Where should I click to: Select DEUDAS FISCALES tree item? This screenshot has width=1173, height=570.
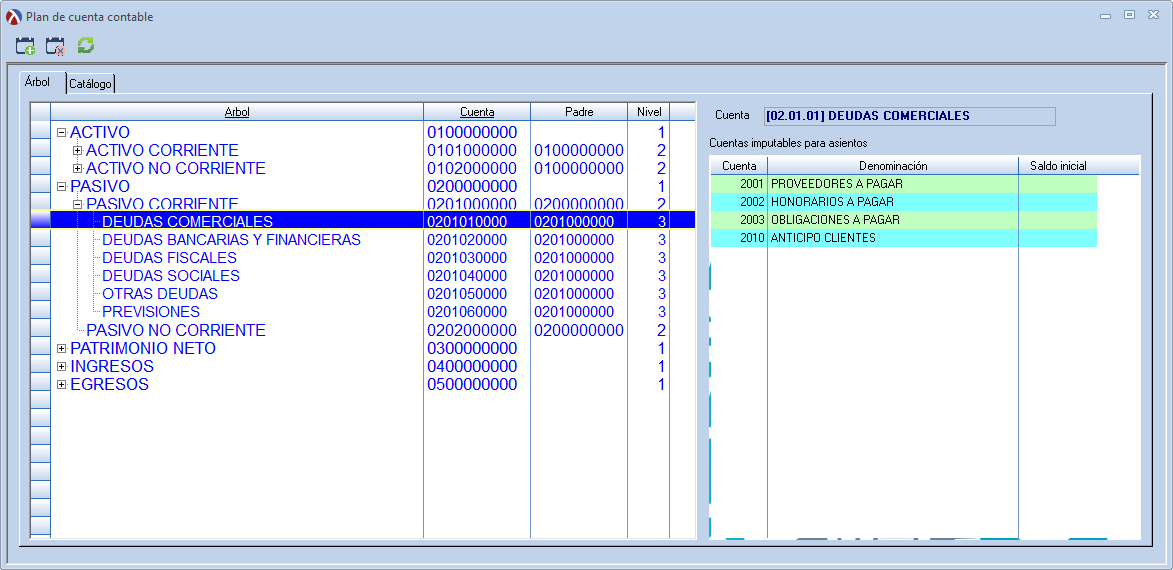170,258
